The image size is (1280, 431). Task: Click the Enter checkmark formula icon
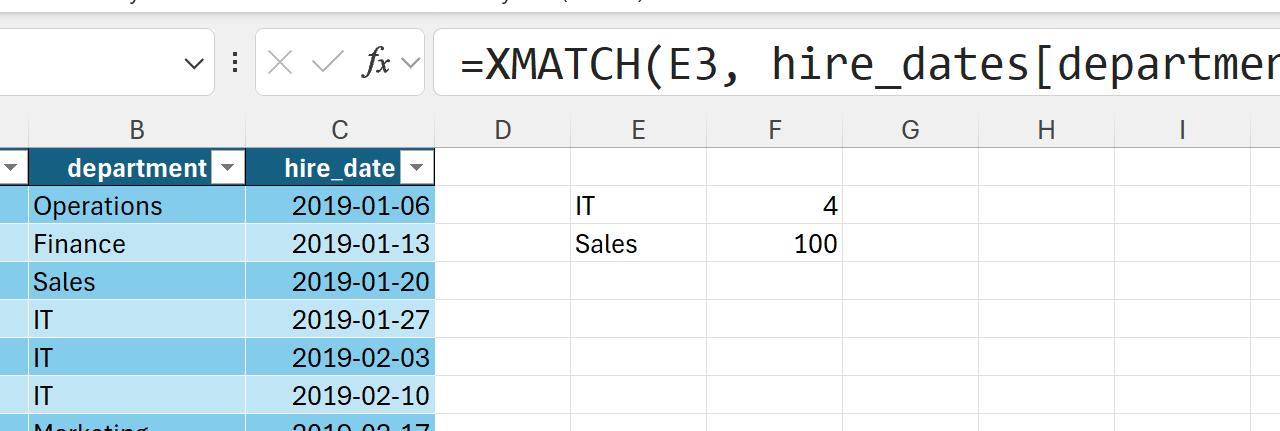click(x=327, y=64)
